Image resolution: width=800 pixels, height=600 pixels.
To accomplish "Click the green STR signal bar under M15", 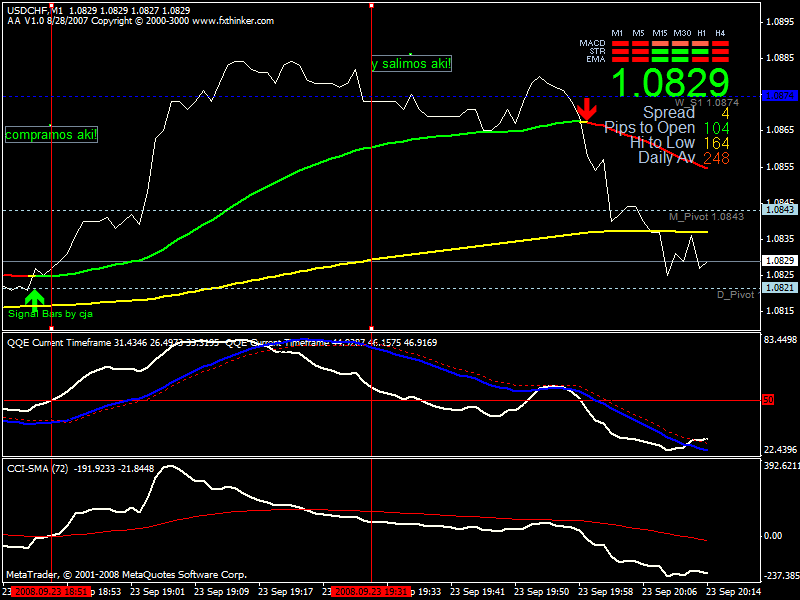I will [x=660, y=52].
